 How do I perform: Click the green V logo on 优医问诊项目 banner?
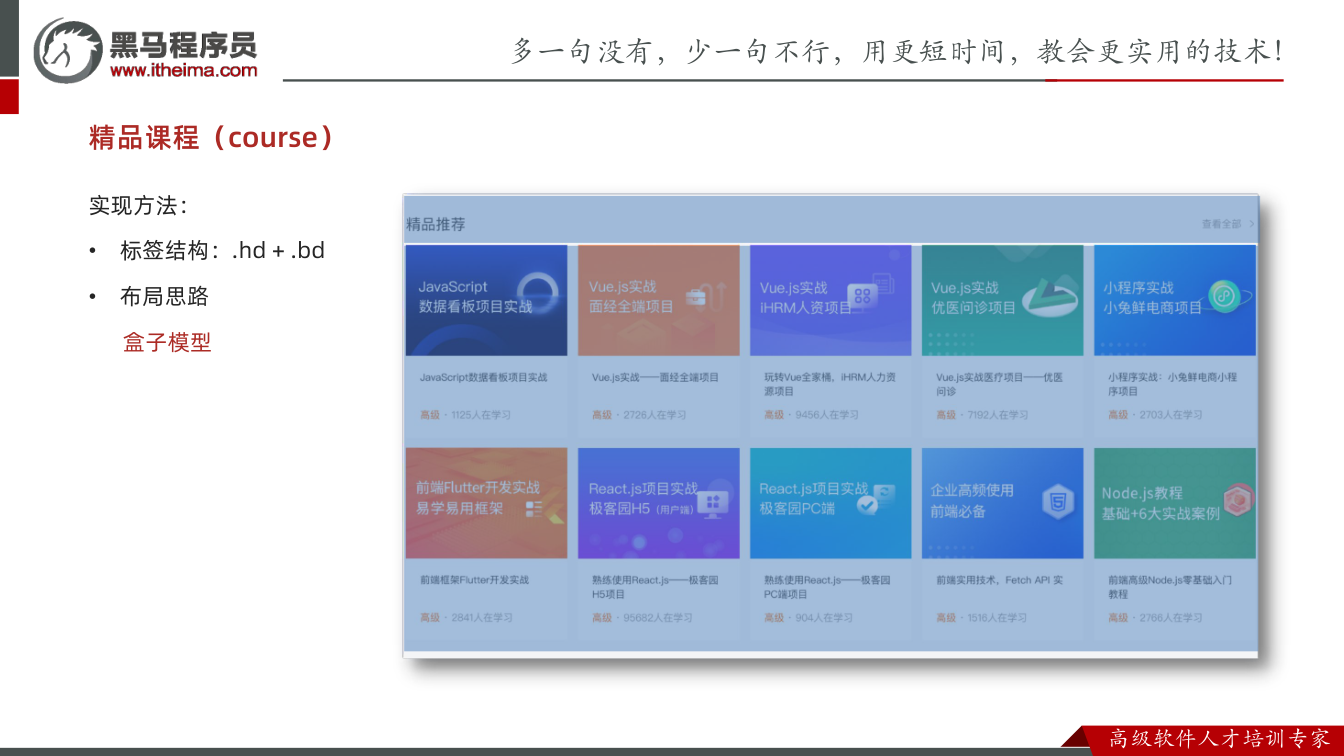coord(1050,295)
